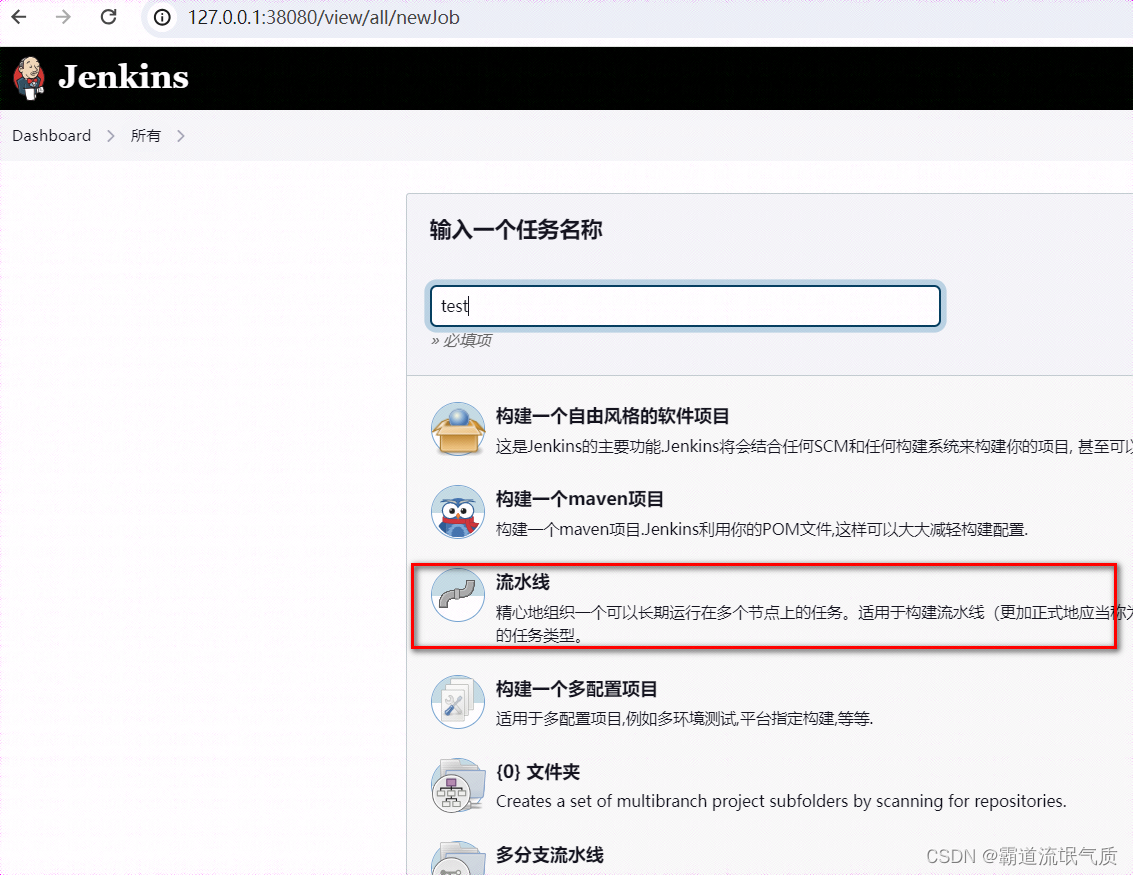The image size is (1133, 875).
Task: Choose 构建一个多配置项目 option
Action: [x=577, y=689]
